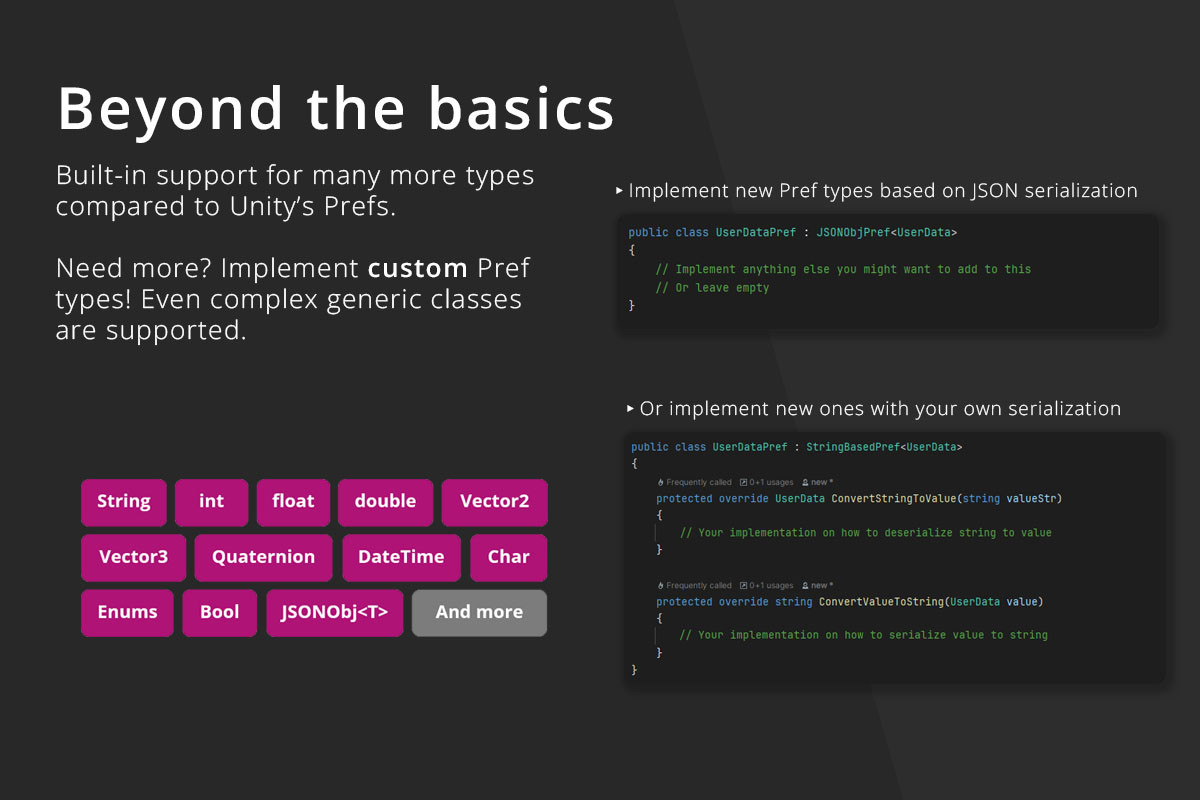Viewport: 1200px width, 800px height.
Task: Click the double type button
Action: click(385, 502)
